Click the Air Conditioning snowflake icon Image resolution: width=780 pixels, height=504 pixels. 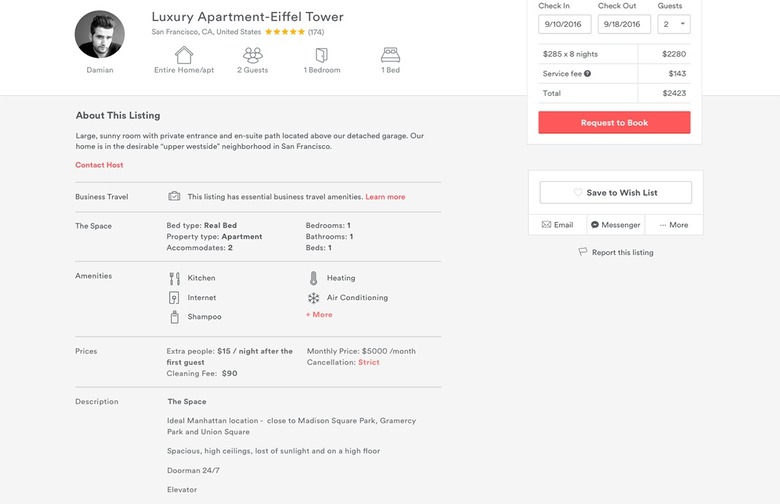pos(313,298)
